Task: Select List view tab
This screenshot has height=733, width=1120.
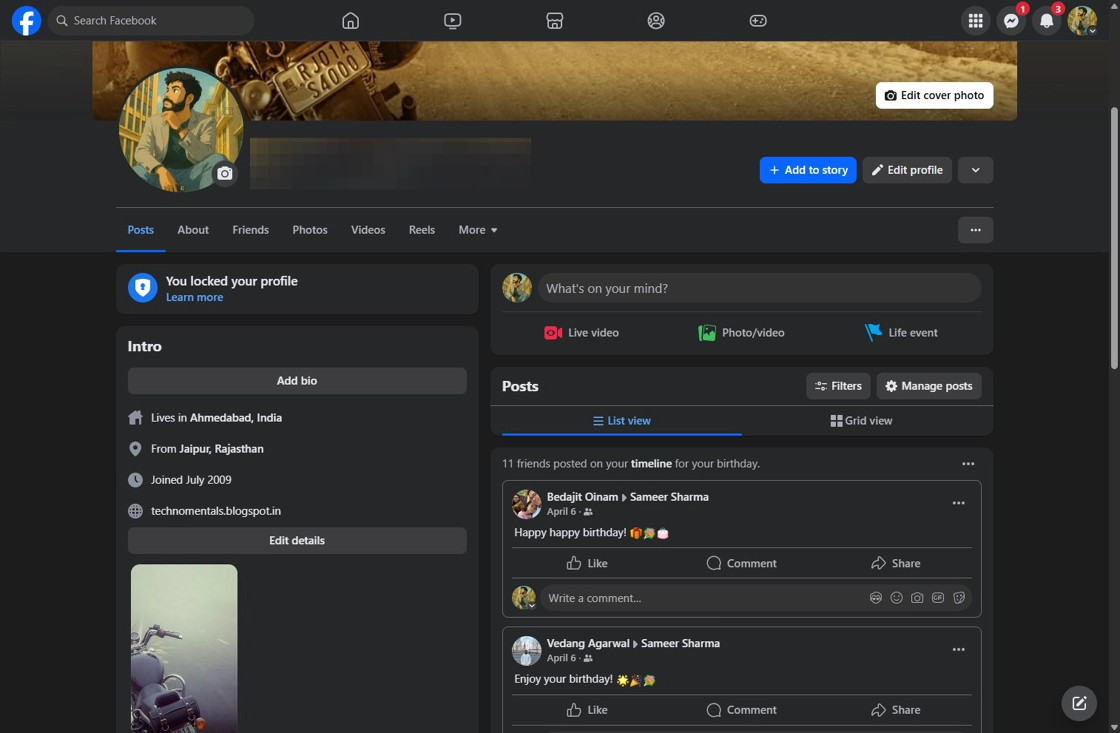Action: [621, 421]
